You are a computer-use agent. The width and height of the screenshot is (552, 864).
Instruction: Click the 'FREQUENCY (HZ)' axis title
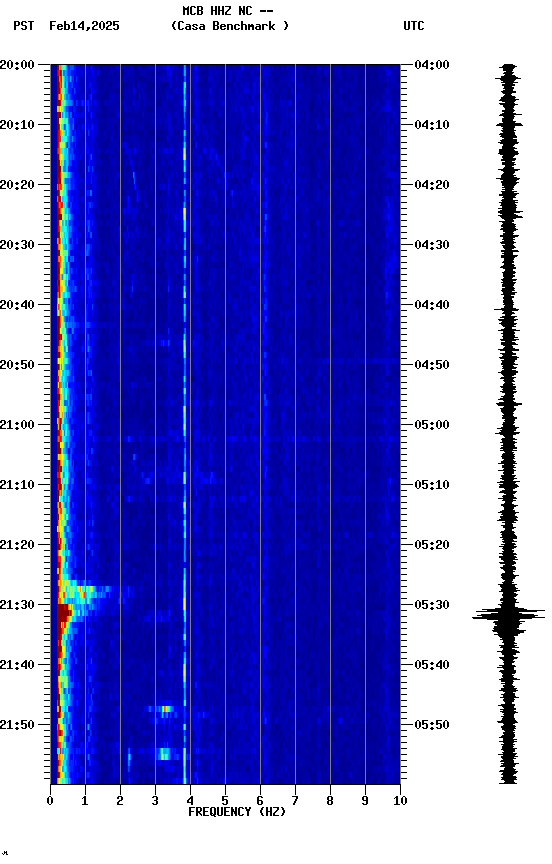[x=237, y=812]
